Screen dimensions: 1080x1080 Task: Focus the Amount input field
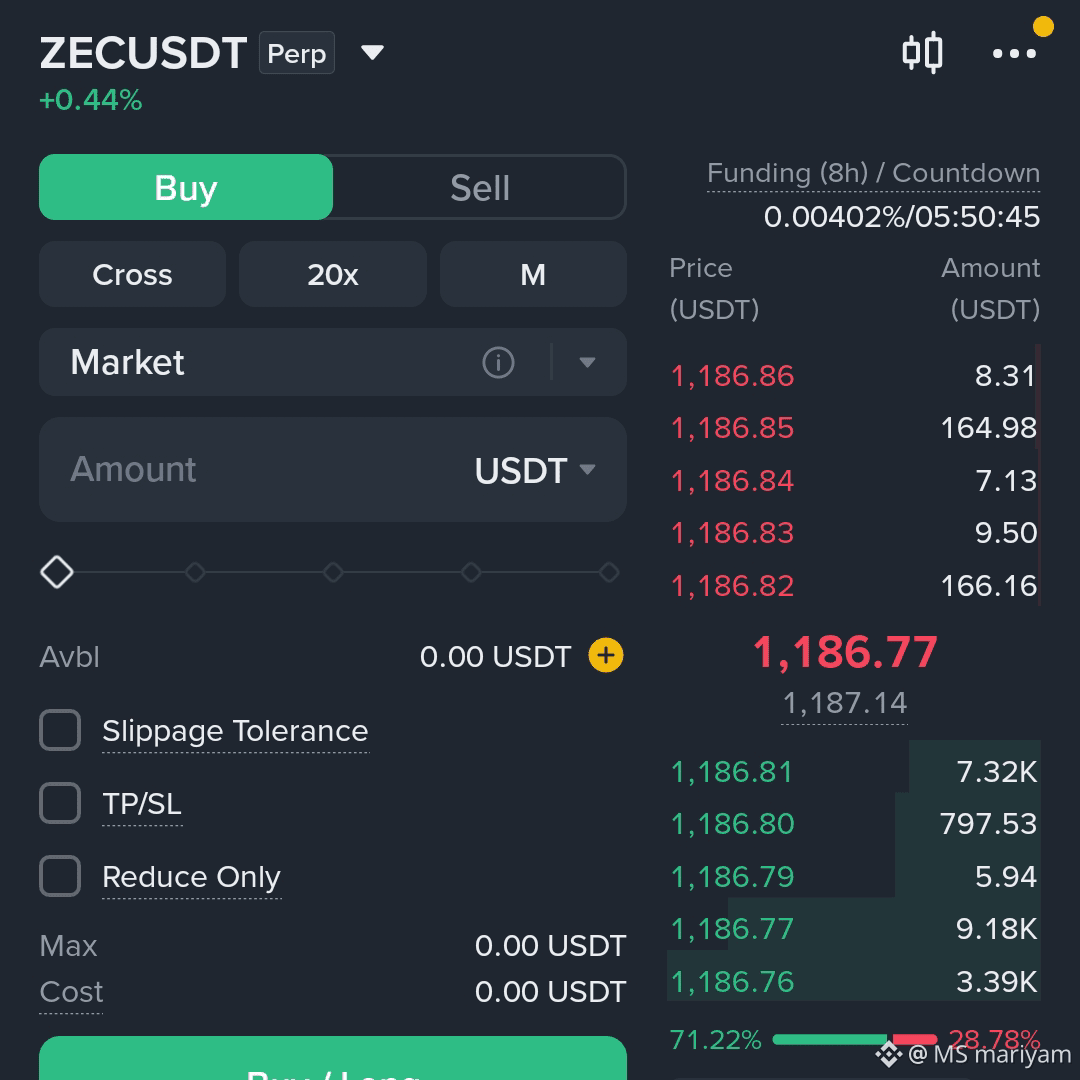[333, 469]
